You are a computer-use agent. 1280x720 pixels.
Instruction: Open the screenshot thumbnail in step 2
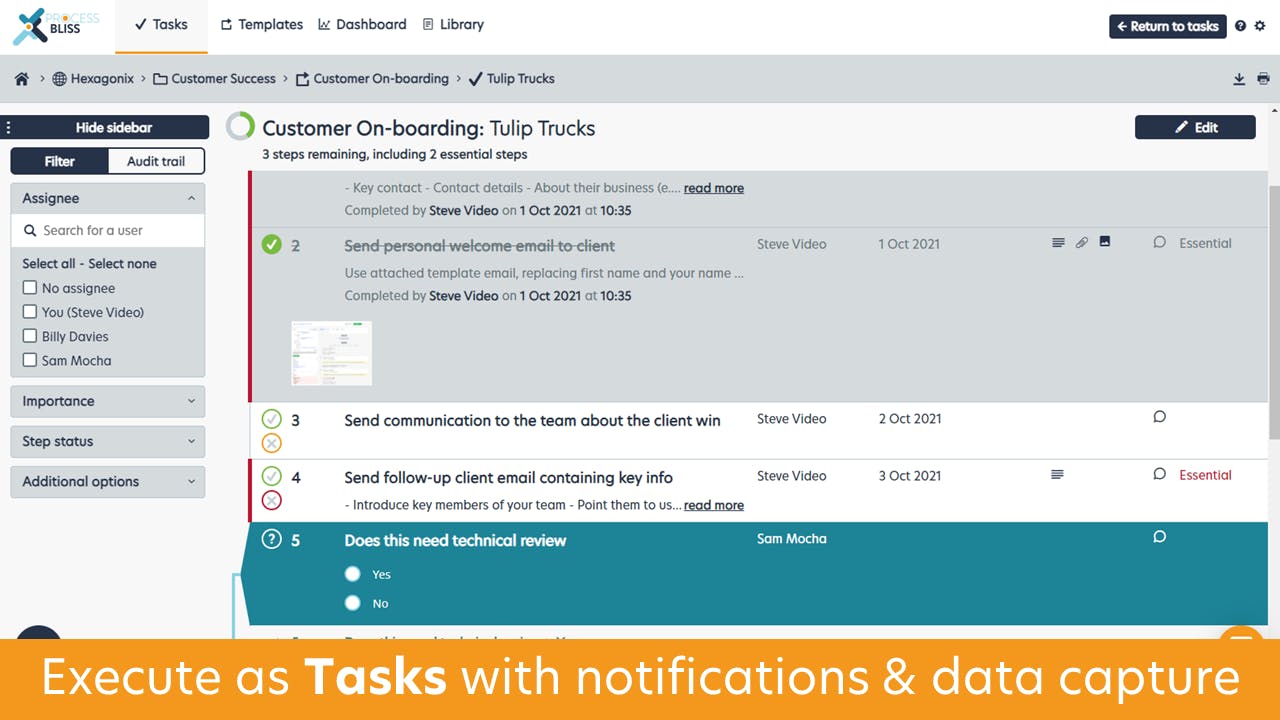click(x=332, y=353)
